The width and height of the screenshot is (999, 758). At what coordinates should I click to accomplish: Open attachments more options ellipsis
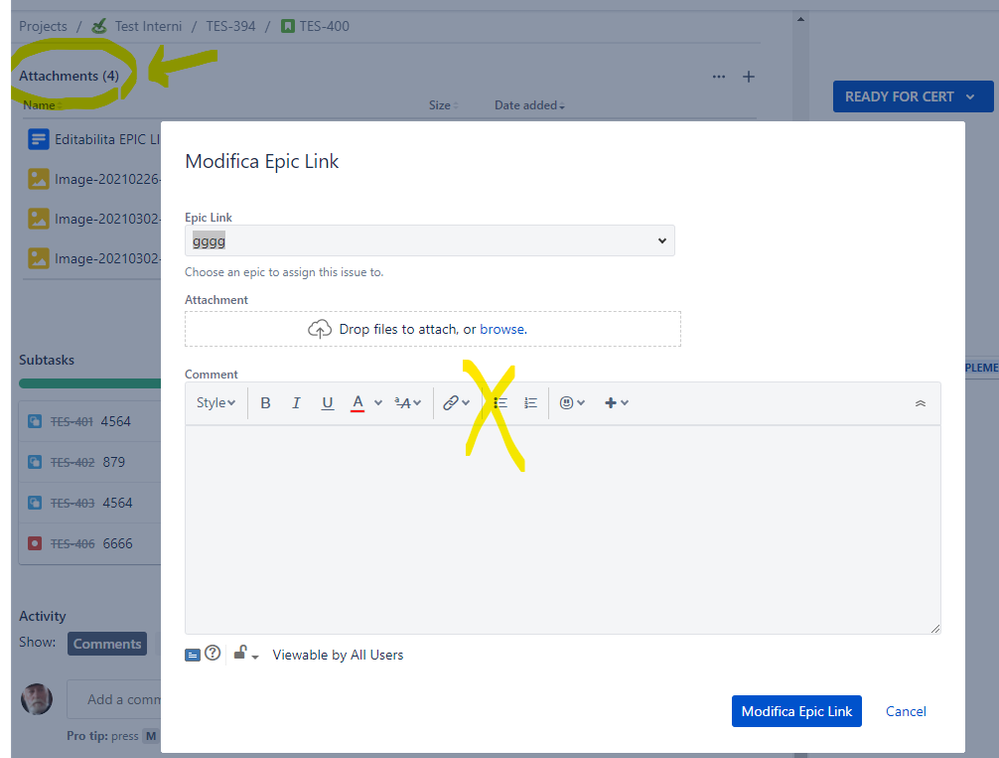click(x=719, y=77)
